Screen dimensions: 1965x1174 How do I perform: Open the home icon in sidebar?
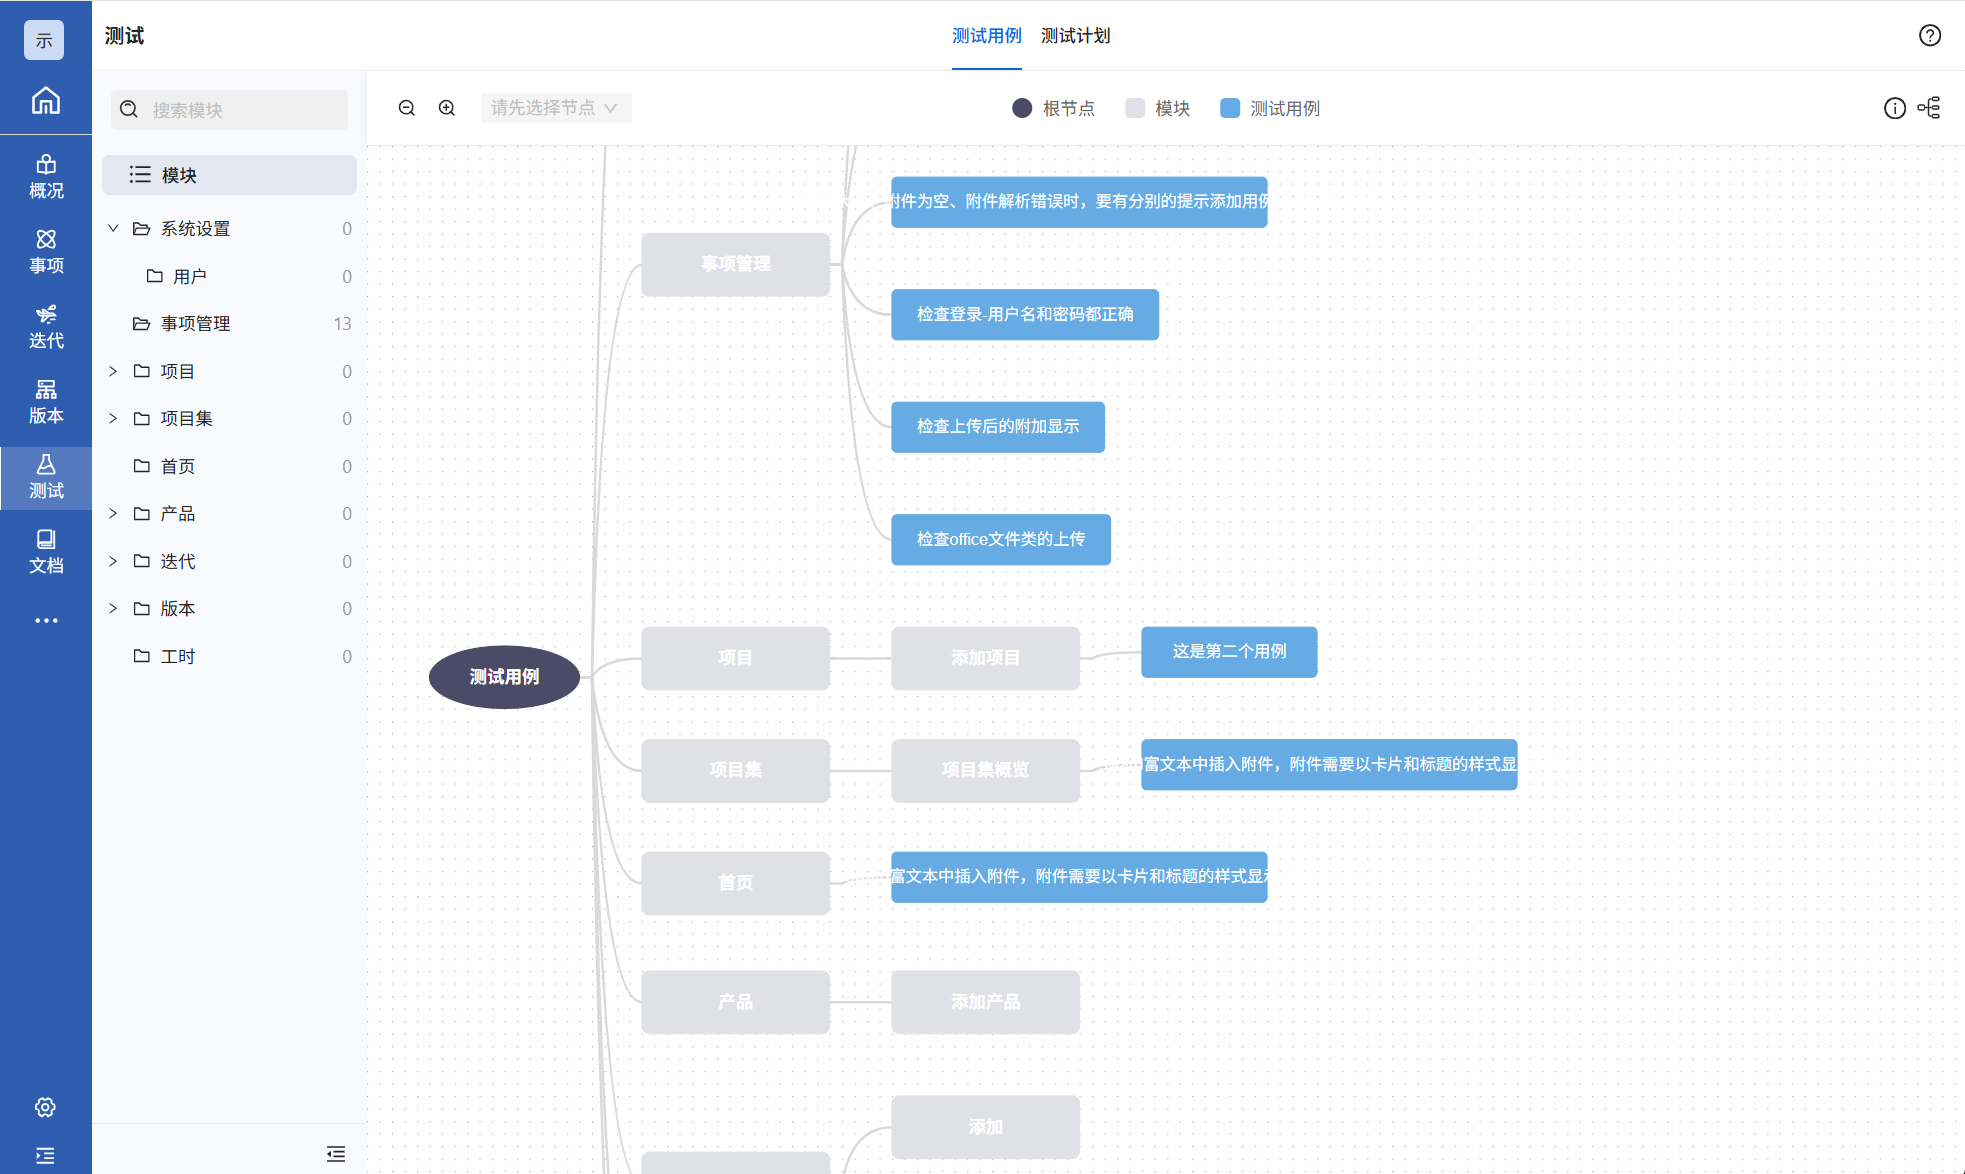point(46,101)
